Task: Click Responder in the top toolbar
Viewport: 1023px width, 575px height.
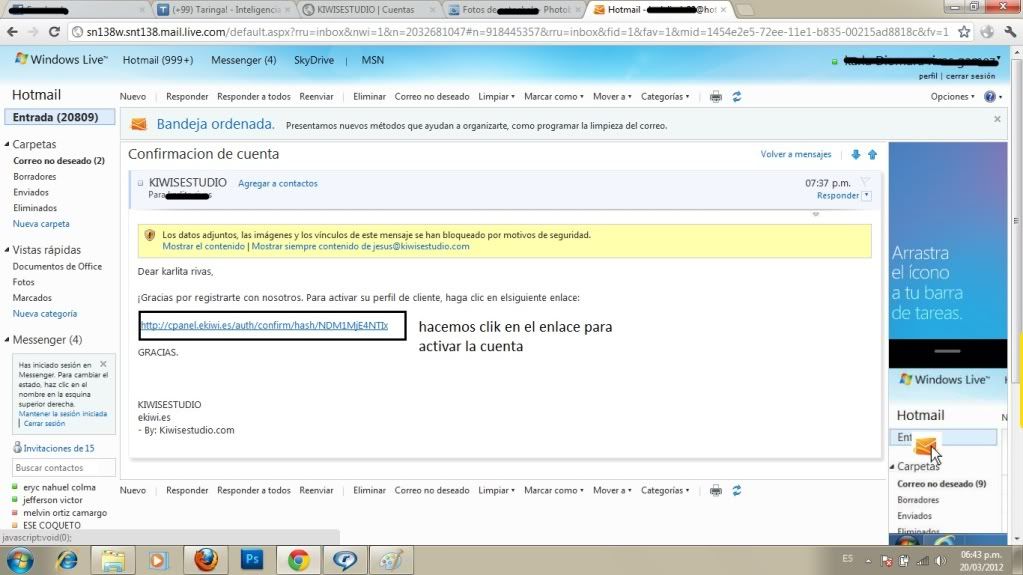Action: tap(187, 97)
